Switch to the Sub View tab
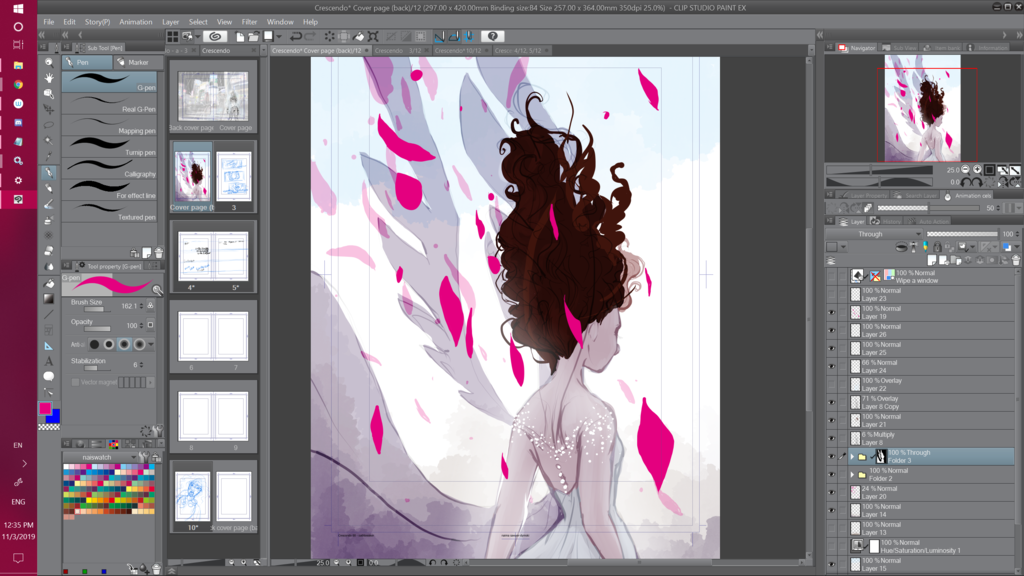The width and height of the screenshot is (1024, 576). click(899, 48)
